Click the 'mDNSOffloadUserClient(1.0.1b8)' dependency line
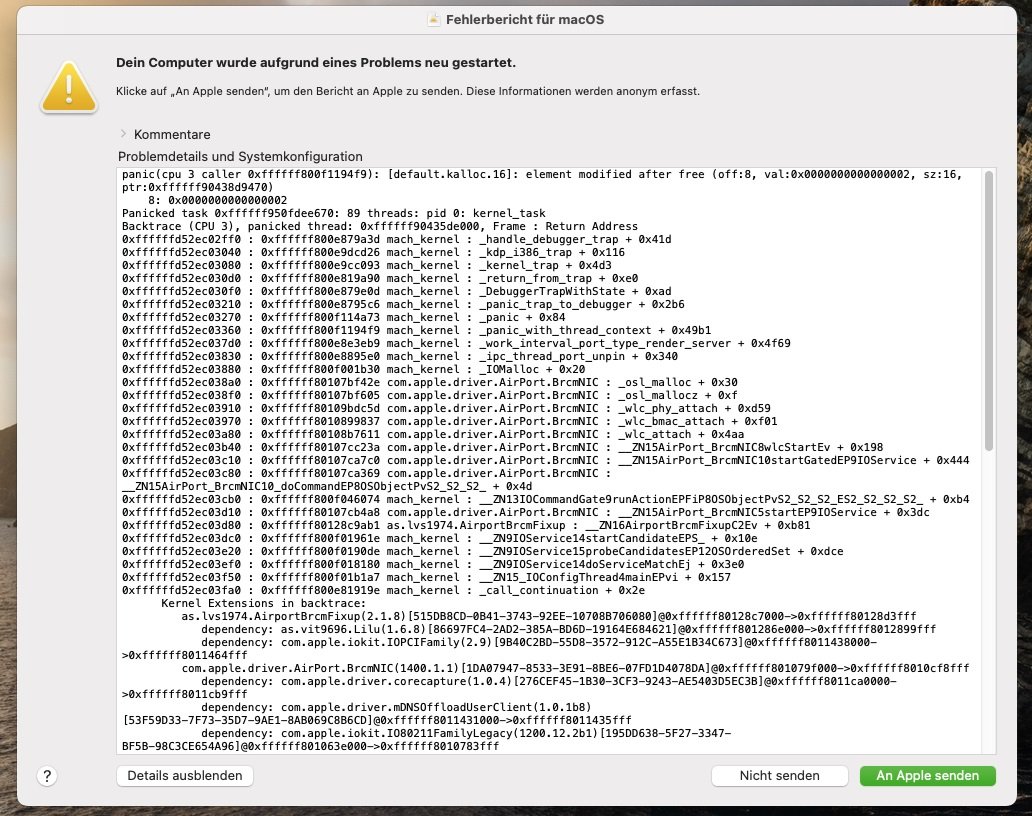 point(376,714)
